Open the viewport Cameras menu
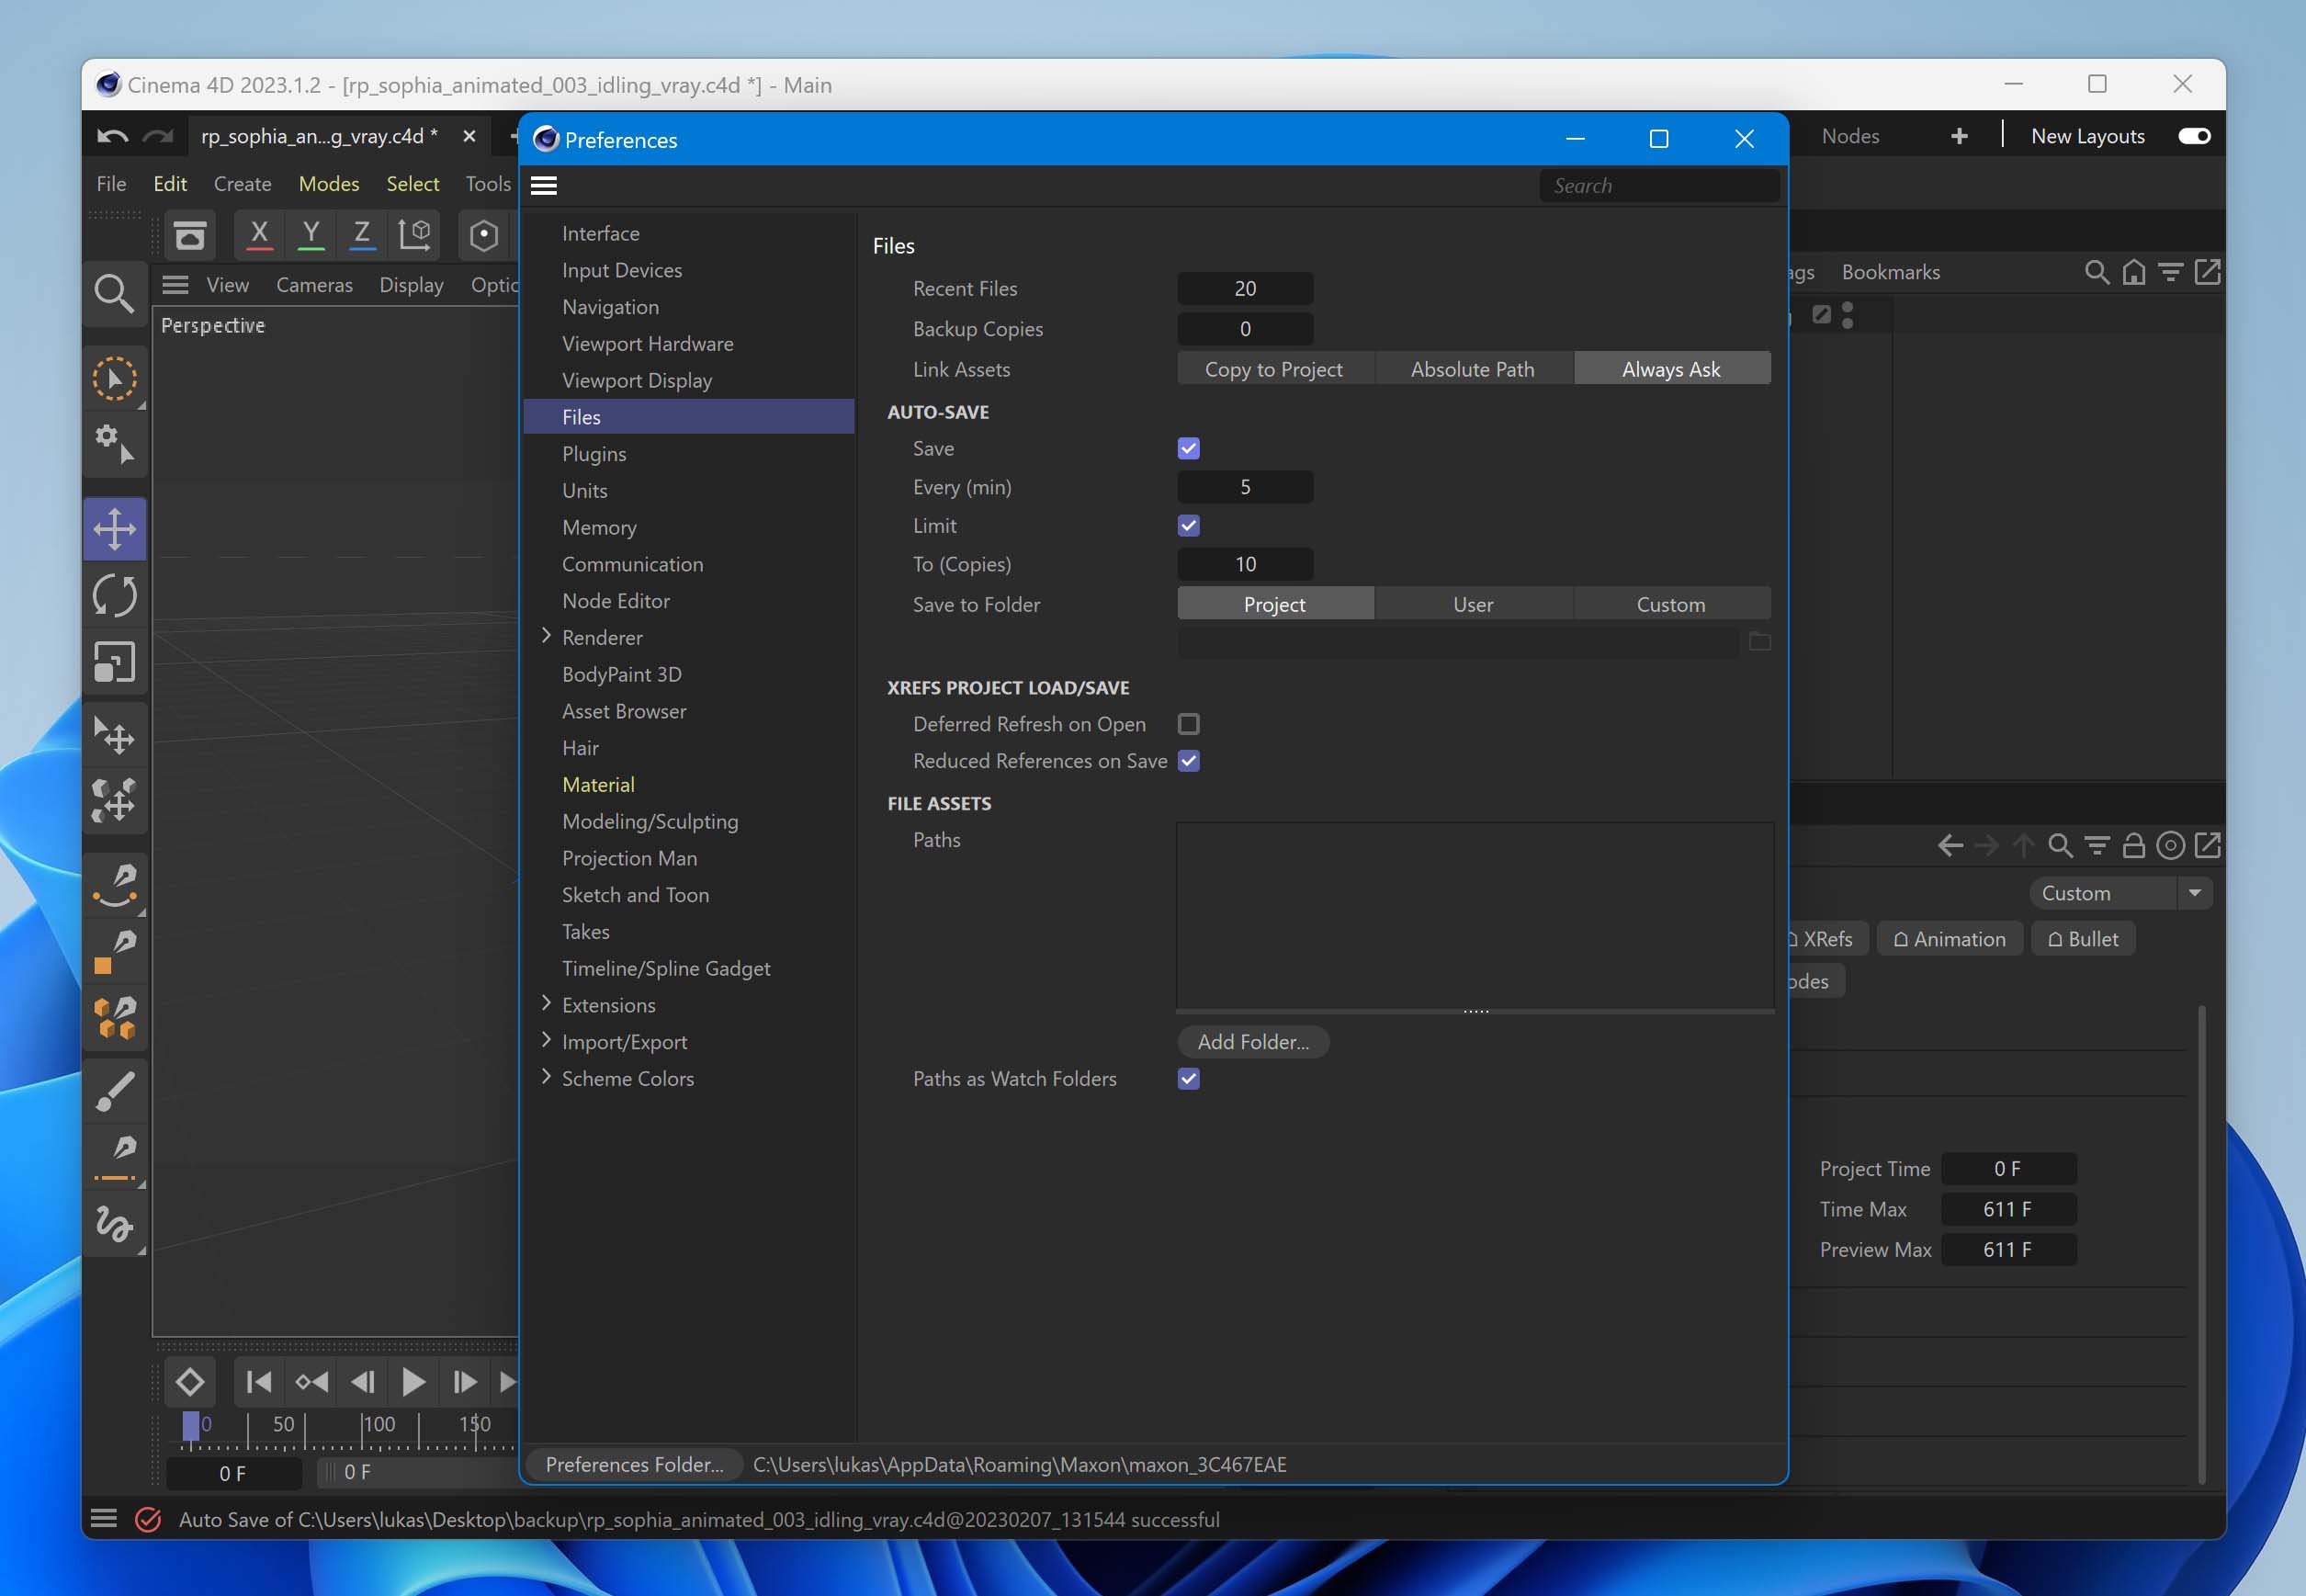 point(314,285)
